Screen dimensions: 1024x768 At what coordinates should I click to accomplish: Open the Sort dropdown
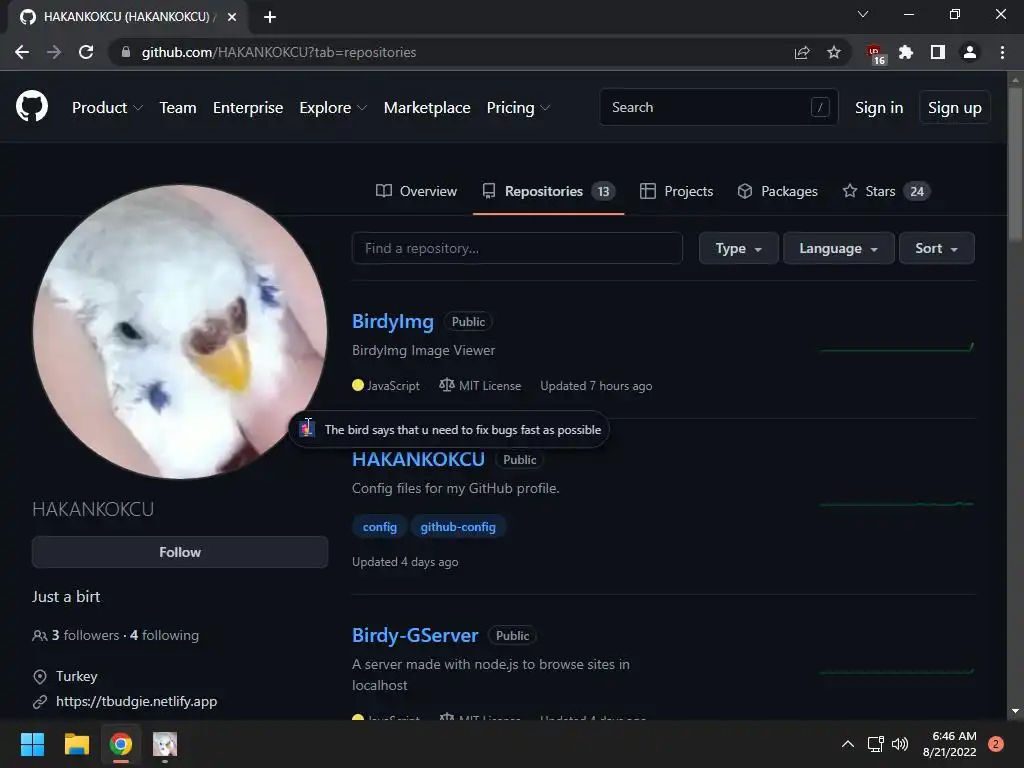936,248
